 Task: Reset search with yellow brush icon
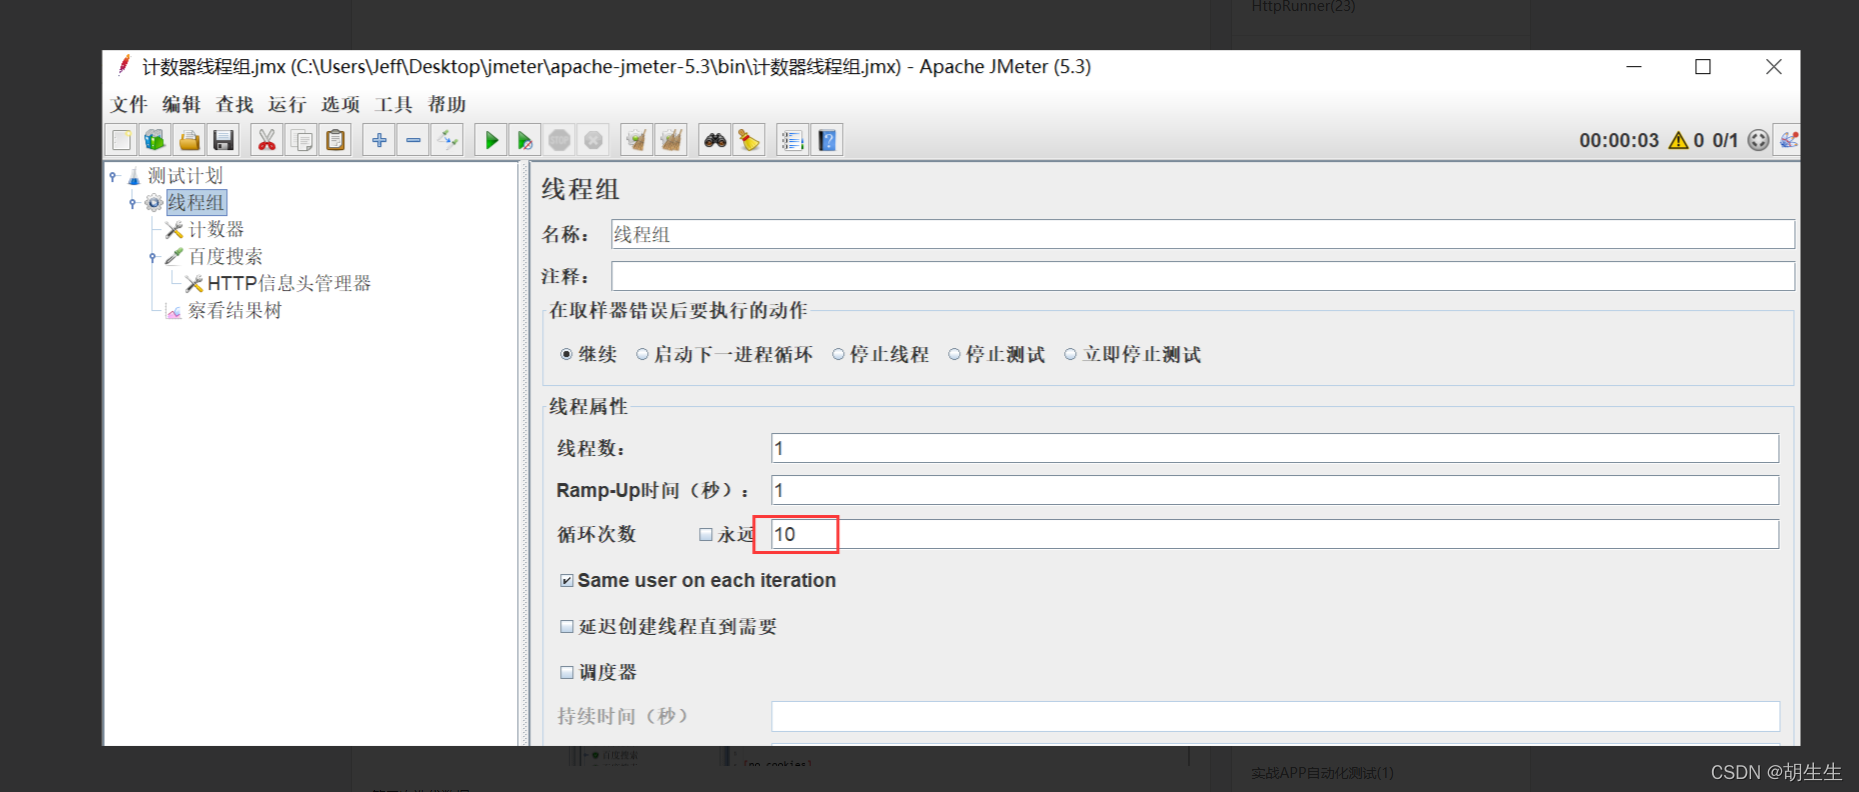[749, 140]
